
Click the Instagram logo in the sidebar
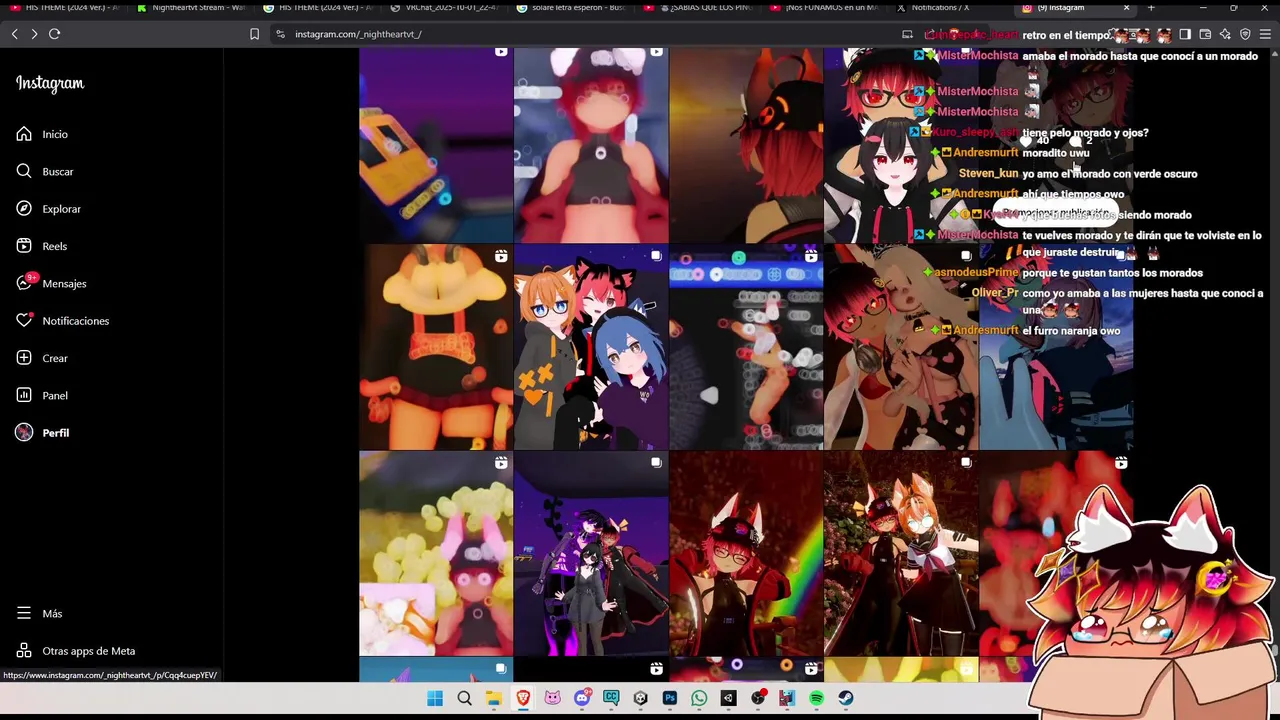[x=50, y=84]
